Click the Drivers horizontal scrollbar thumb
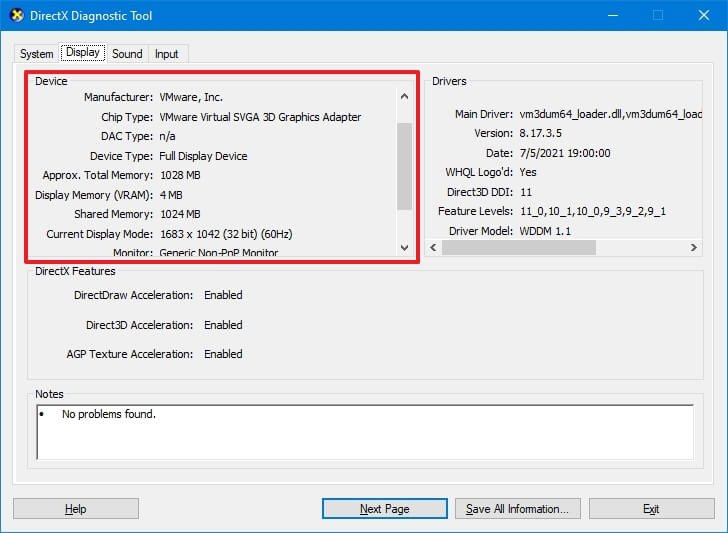The height and width of the screenshot is (533, 728). click(519, 247)
